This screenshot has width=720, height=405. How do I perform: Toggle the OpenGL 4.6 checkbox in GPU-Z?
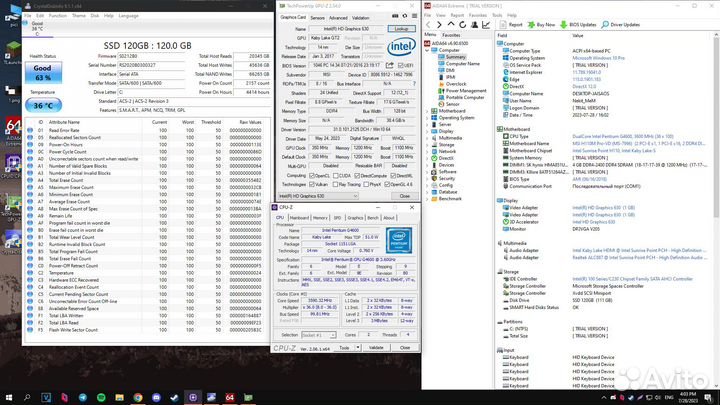387,185
